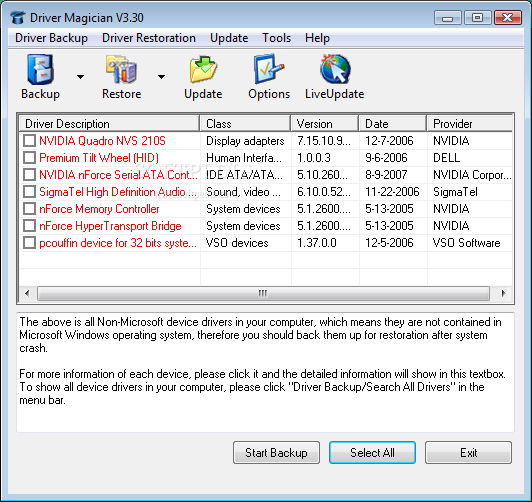Maximize the Driver Magician window

point(477,18)
